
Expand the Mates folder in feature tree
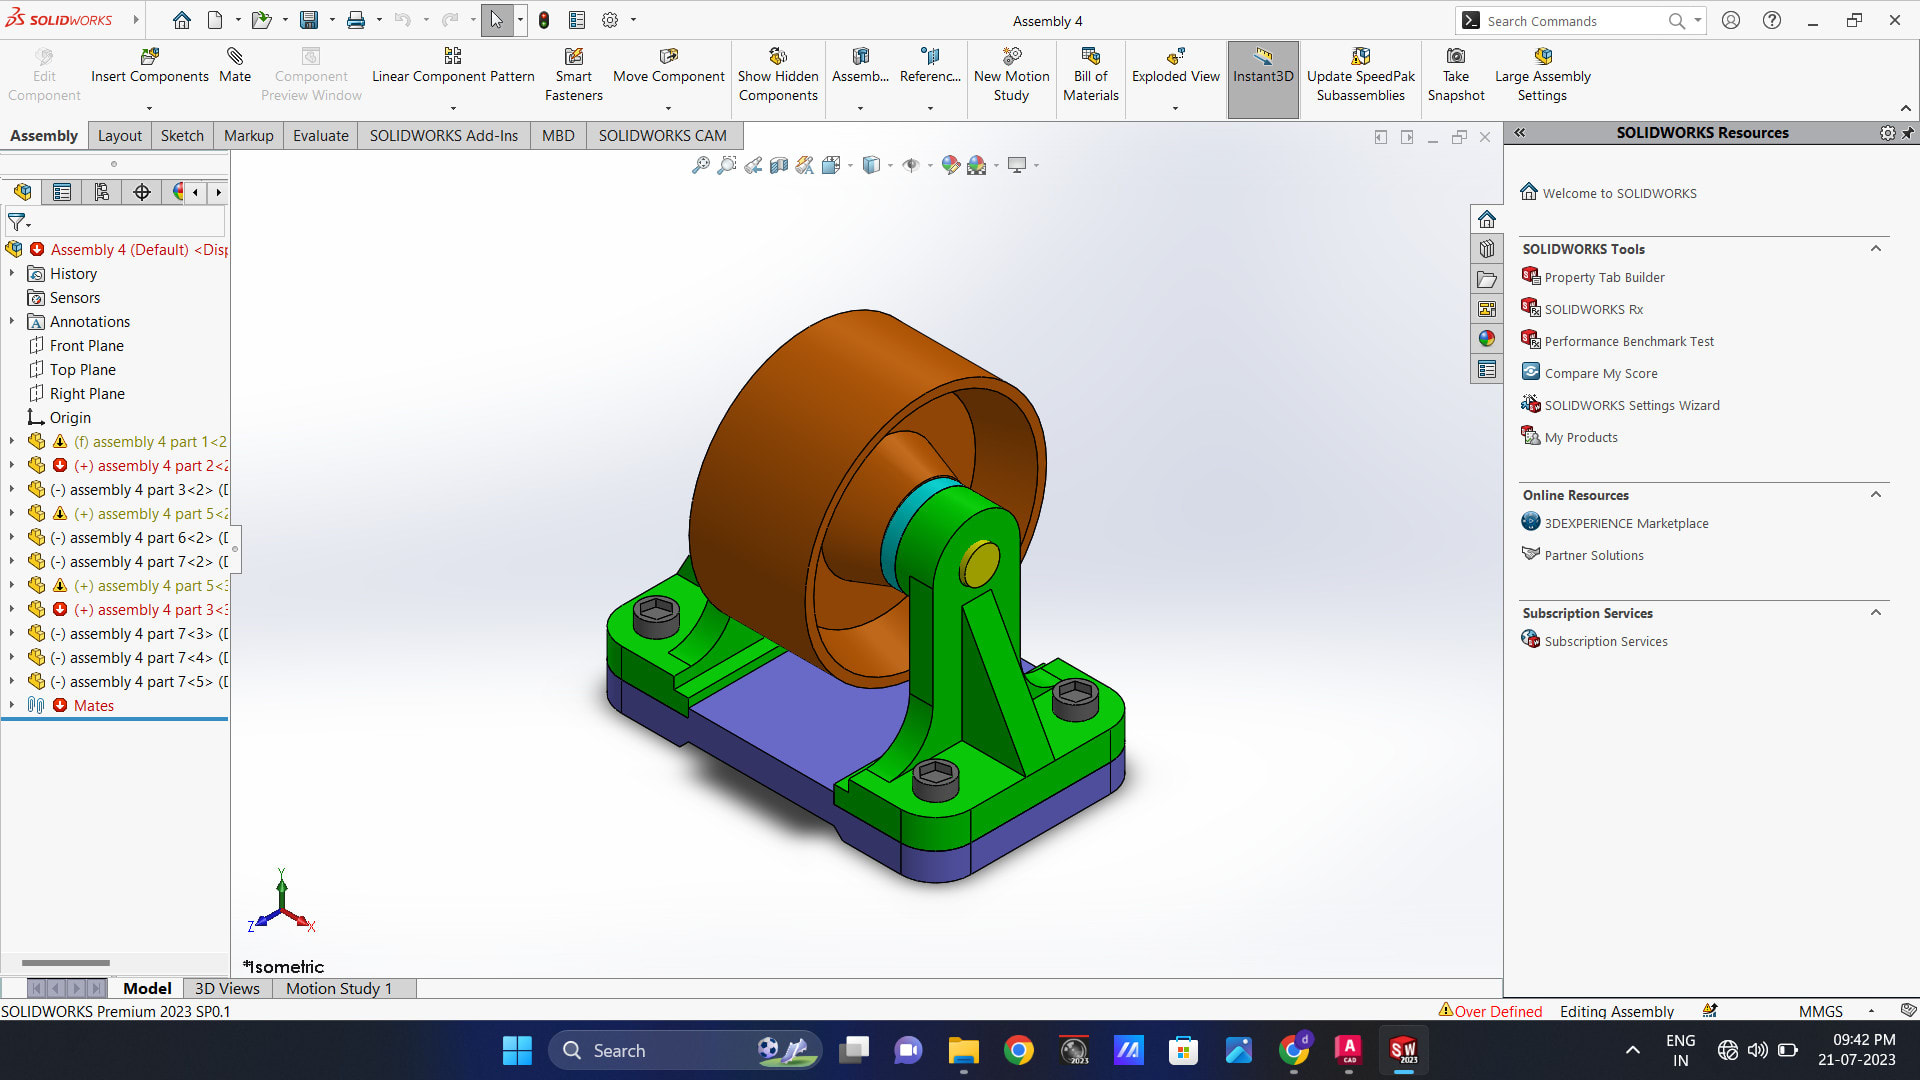tap(11, 705)
